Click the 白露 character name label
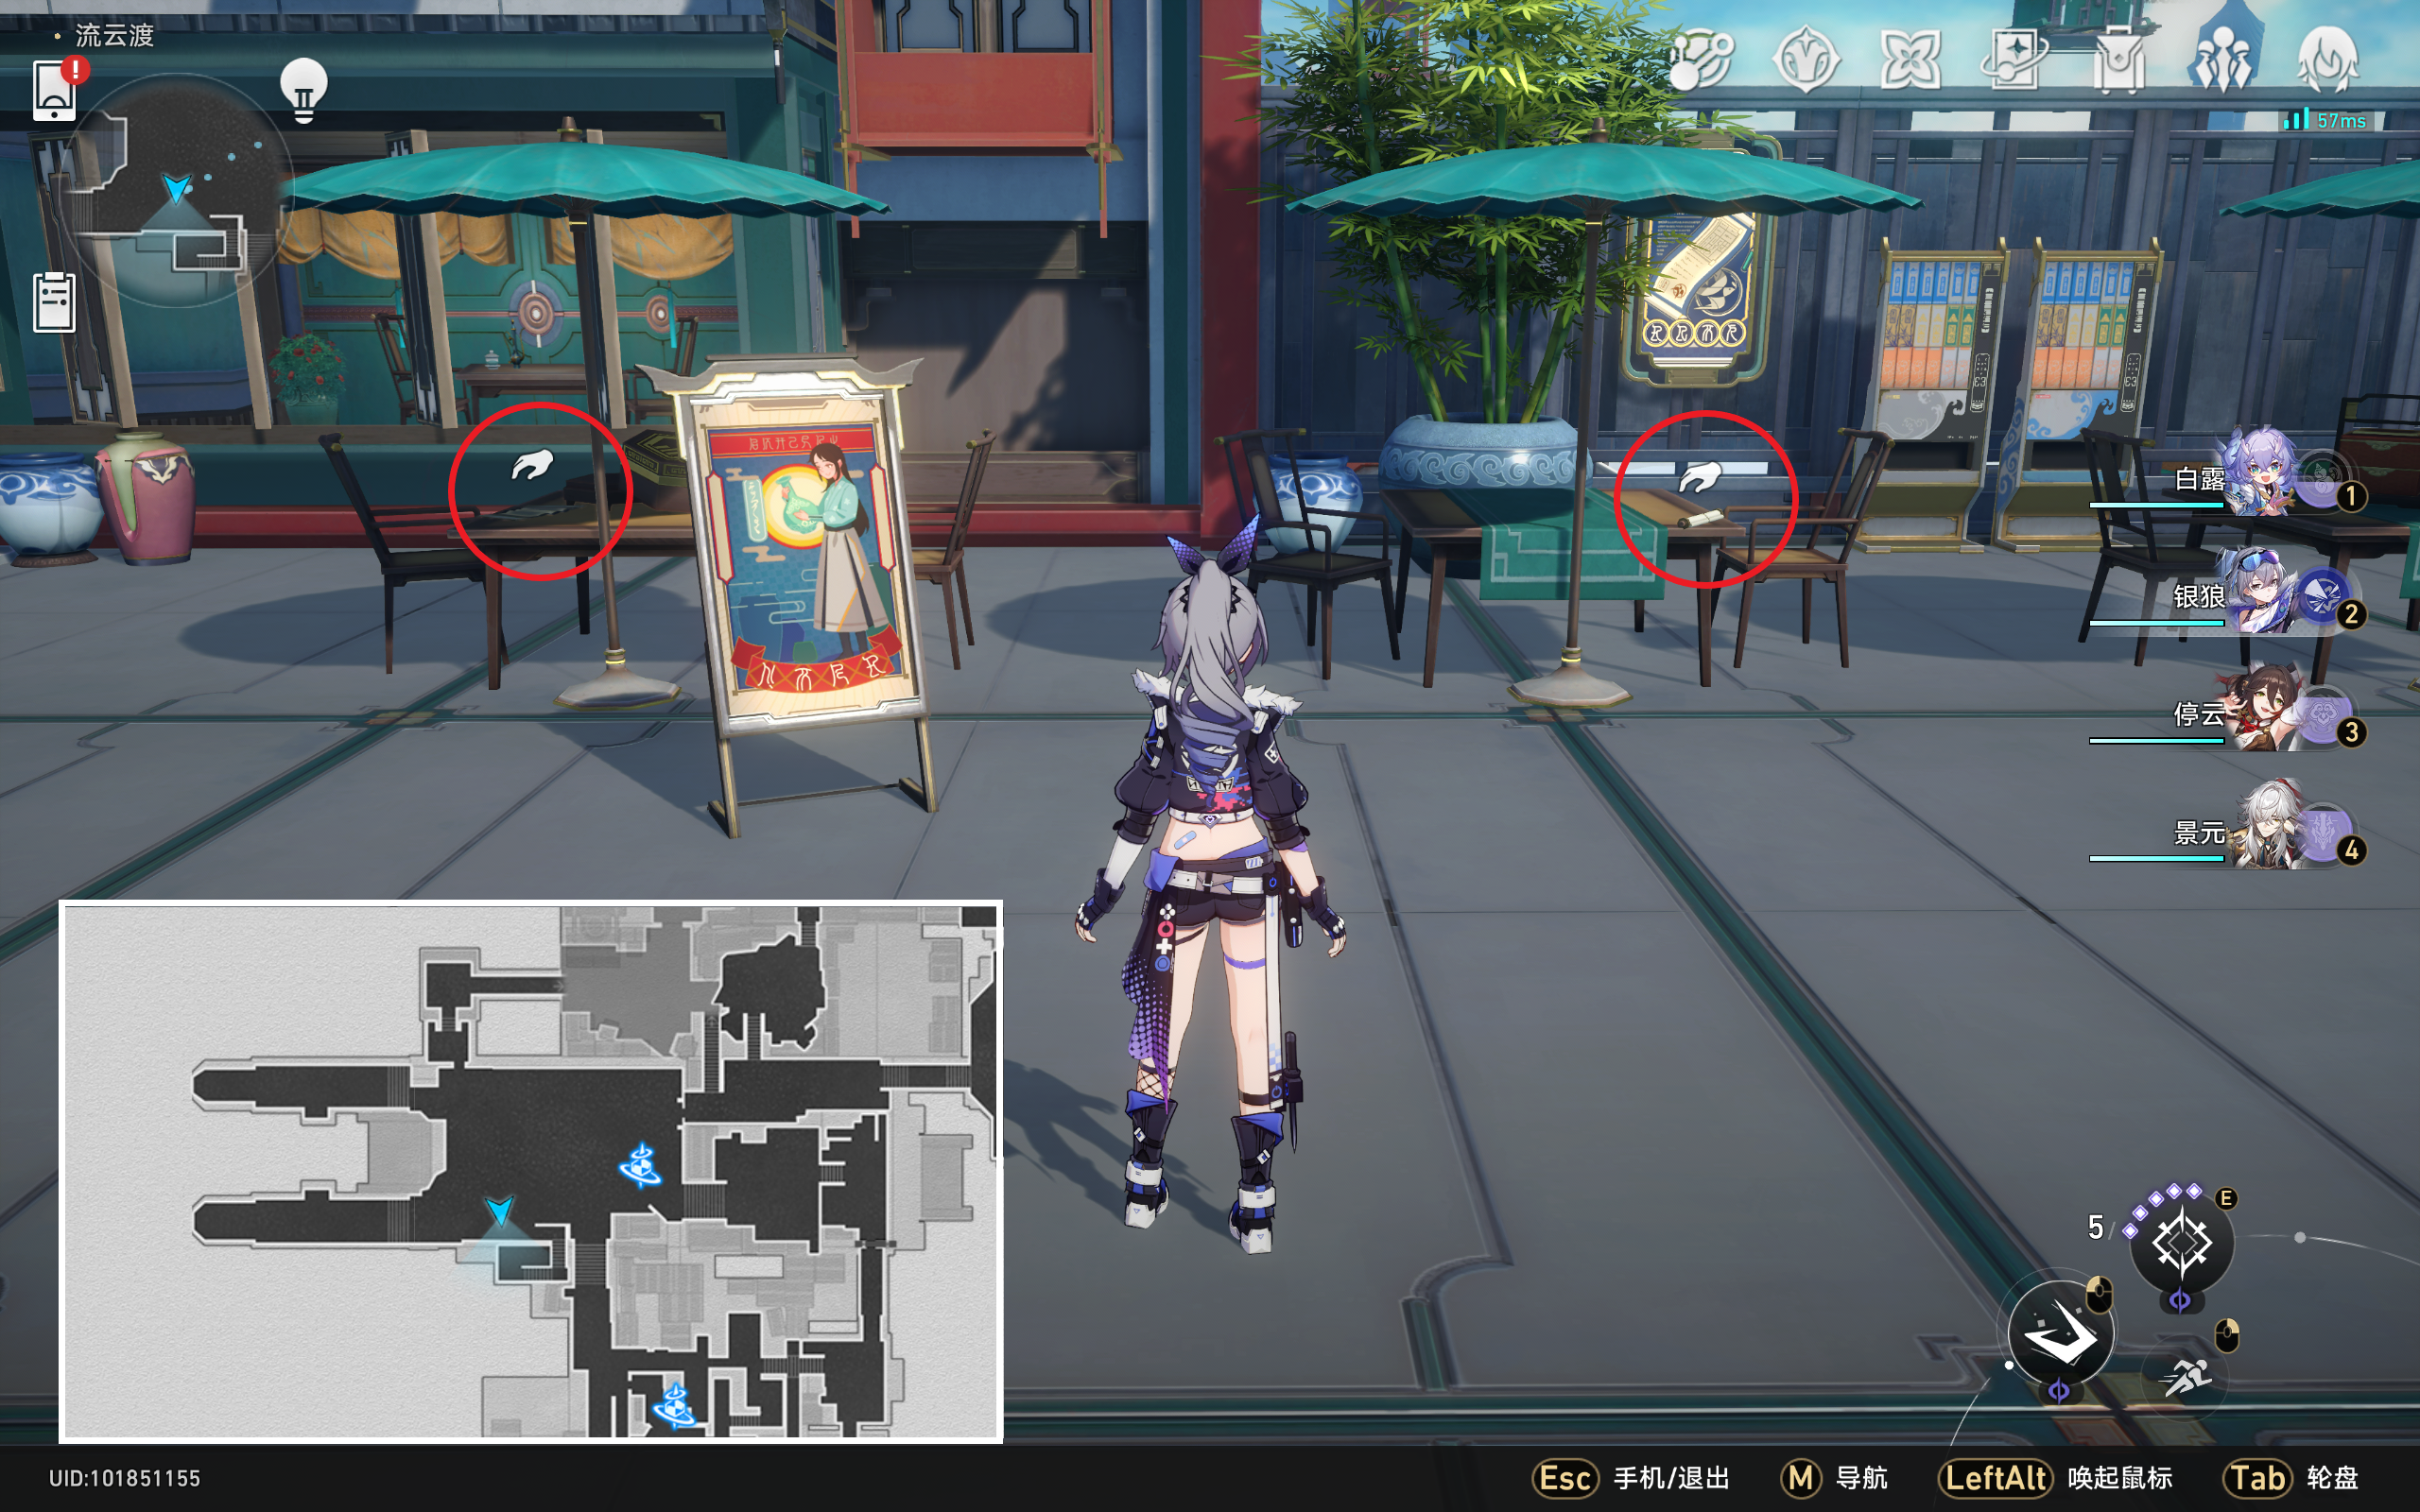Image resolution: width=2420 pixels, height=1512 pixels. 2199,479
